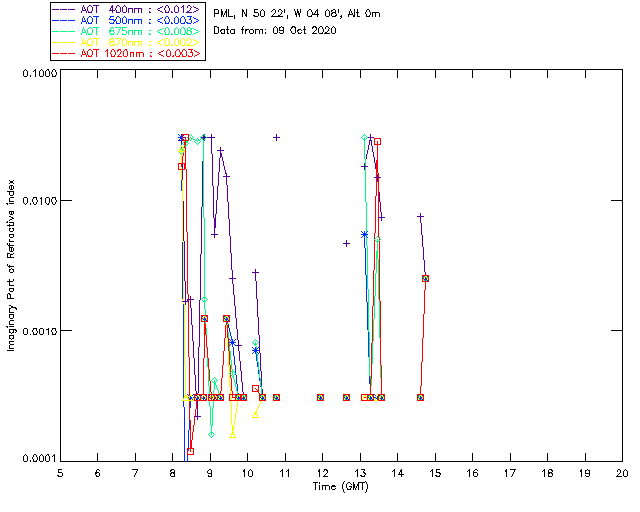The width and height of the screenshot is (640, 512).
Task: Click the red dashed line sample in legend
Action: coord(64,53)
